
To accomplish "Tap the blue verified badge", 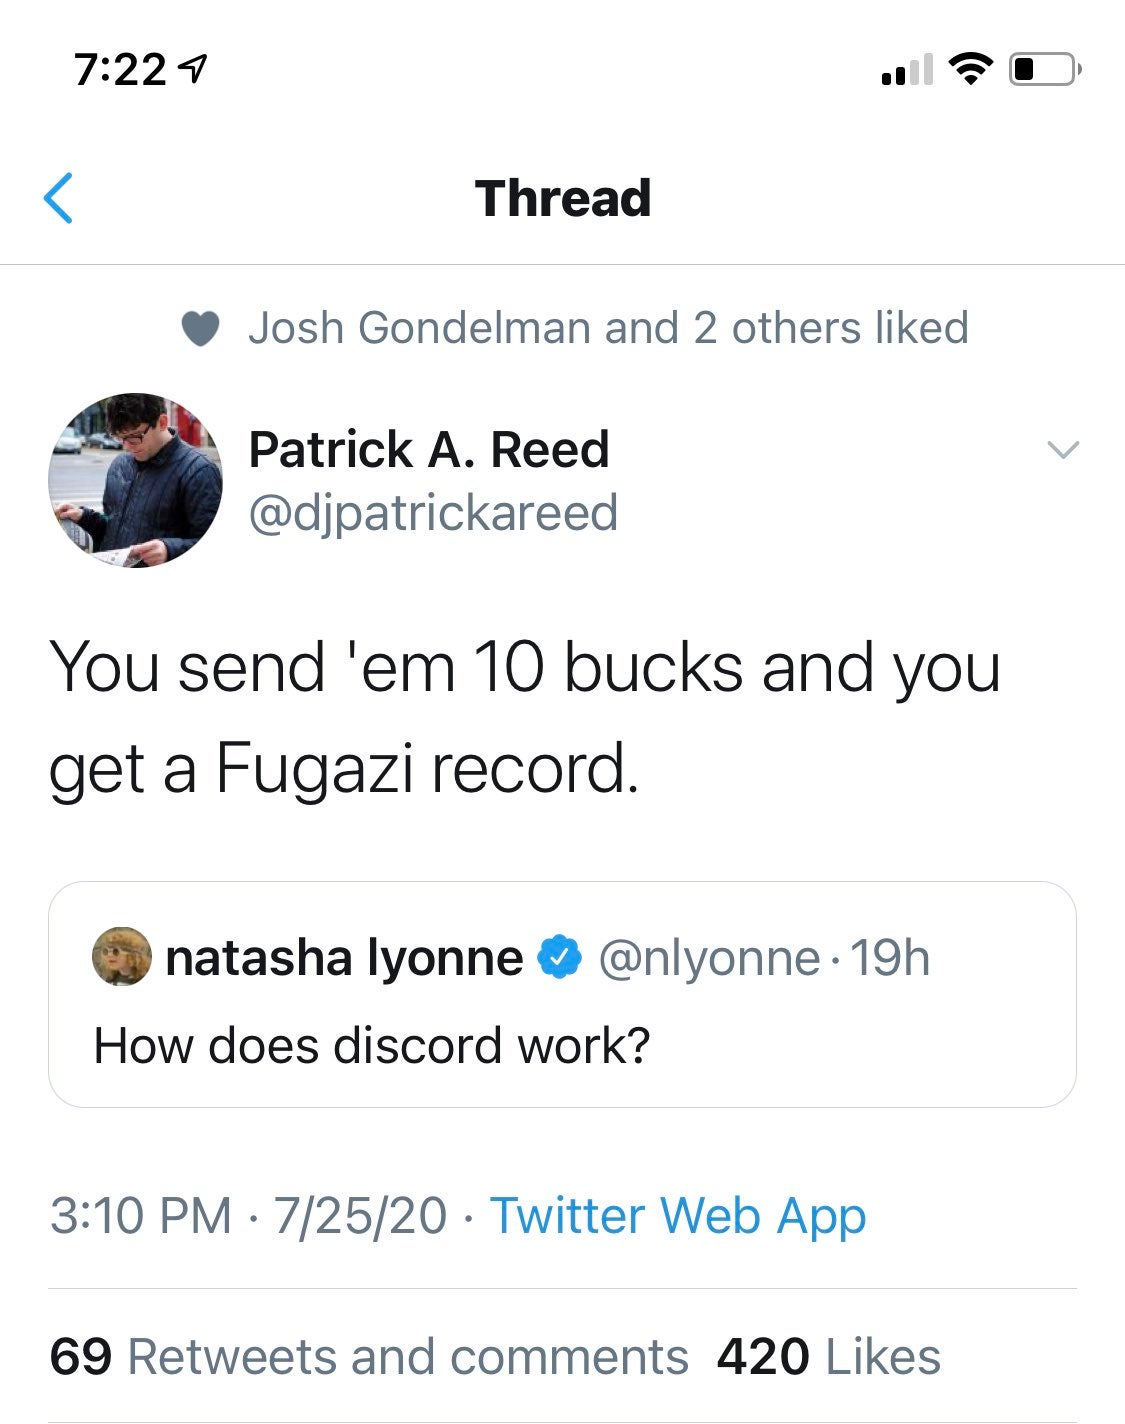I will [560, 957].
